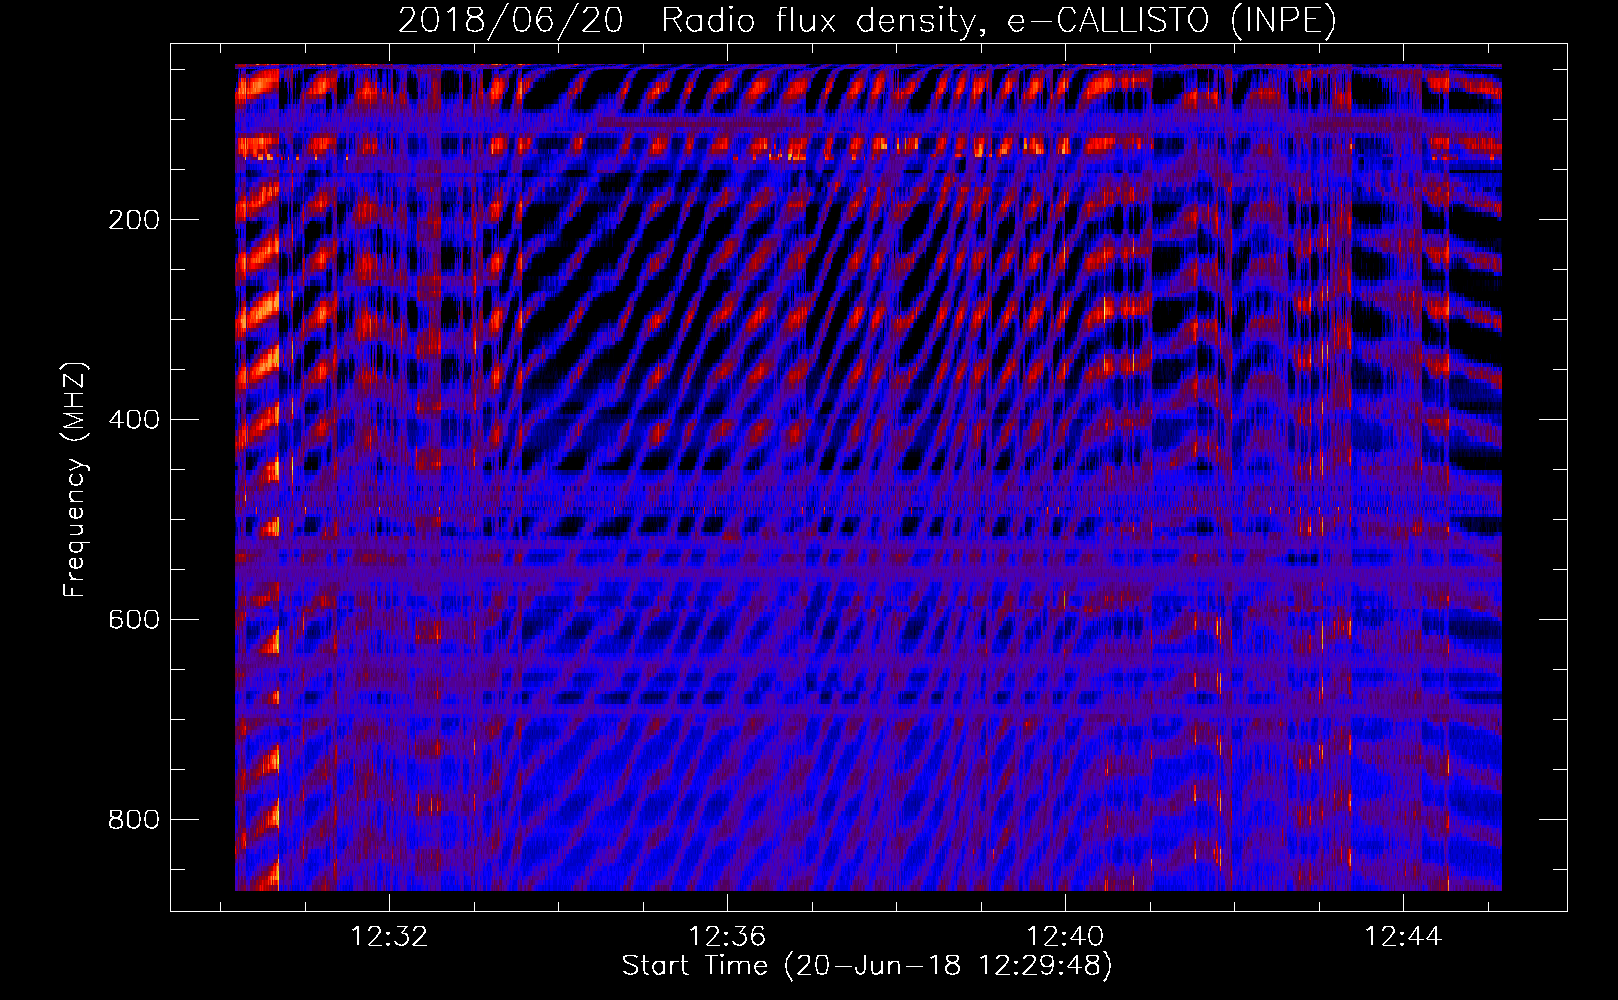
Task: Click the 400 frequency tick label
Action: [133, 420]
